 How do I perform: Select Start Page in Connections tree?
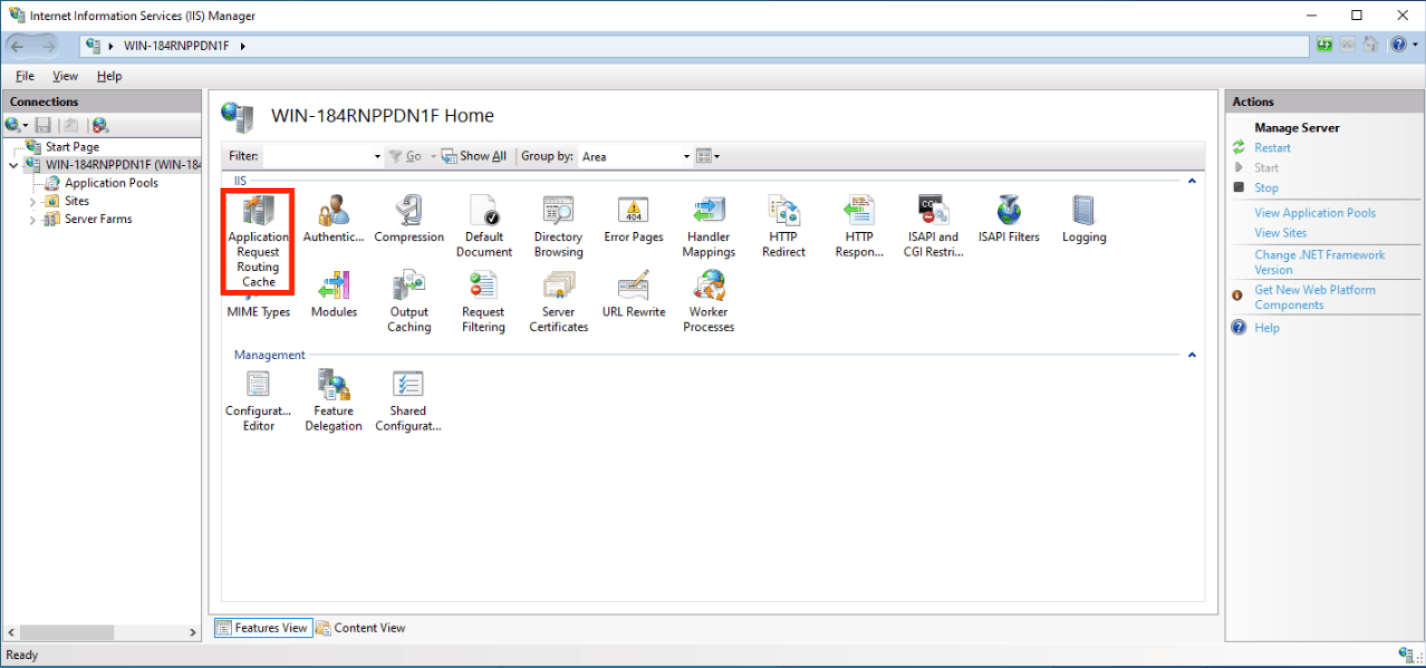tap(72, 147)
